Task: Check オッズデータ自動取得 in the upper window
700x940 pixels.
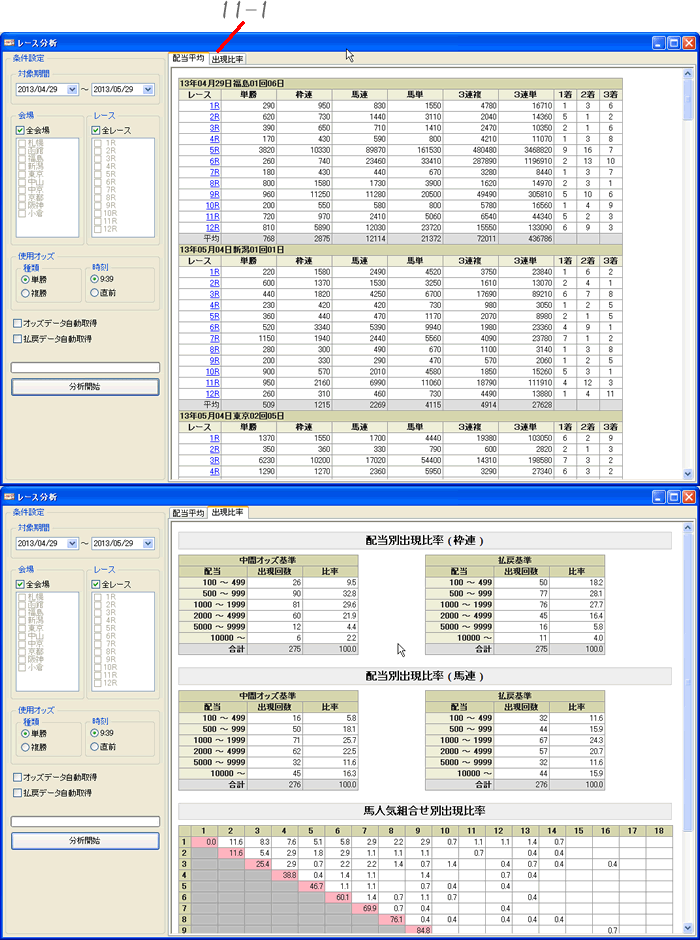Action: click(x=17, y=323)
